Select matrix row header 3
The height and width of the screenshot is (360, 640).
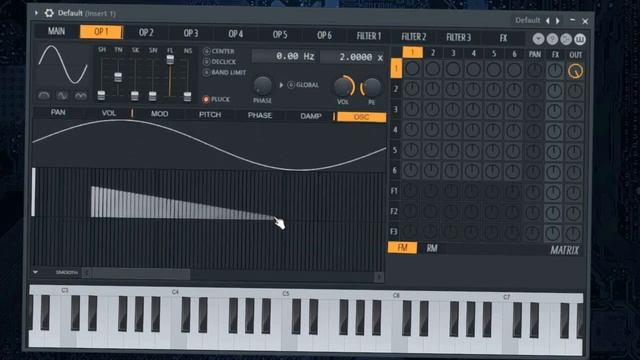395,109
